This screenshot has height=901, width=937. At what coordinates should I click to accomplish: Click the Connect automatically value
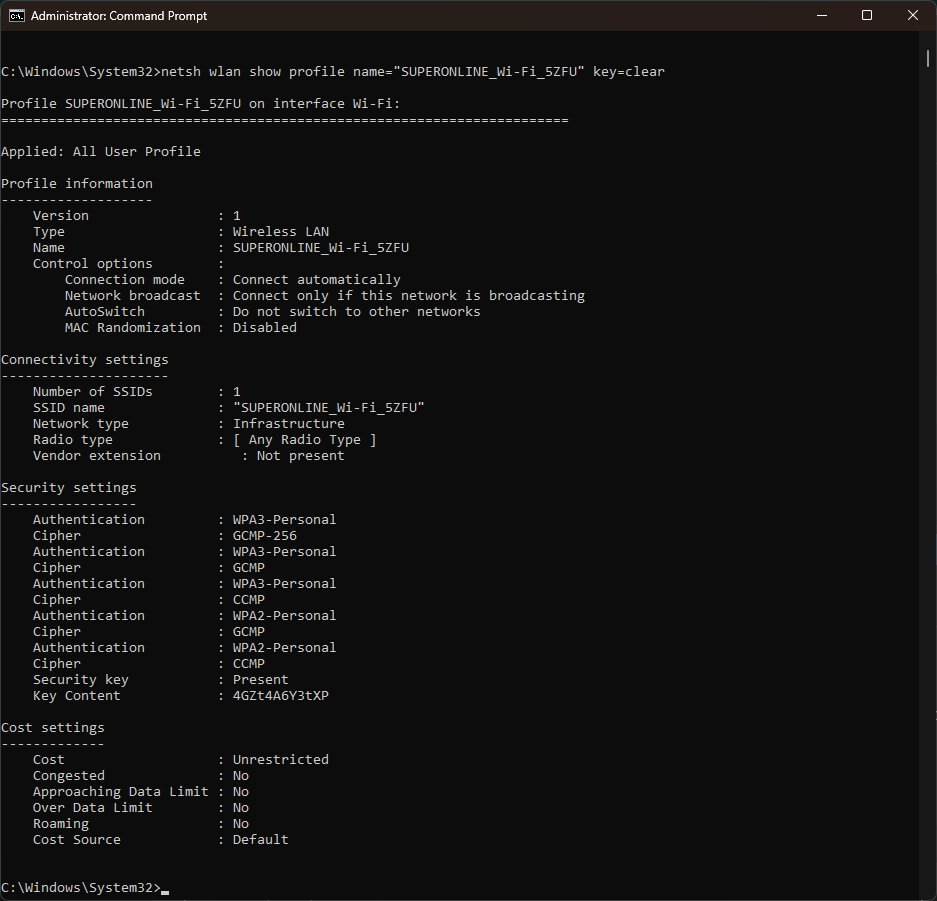click(316, 280)
